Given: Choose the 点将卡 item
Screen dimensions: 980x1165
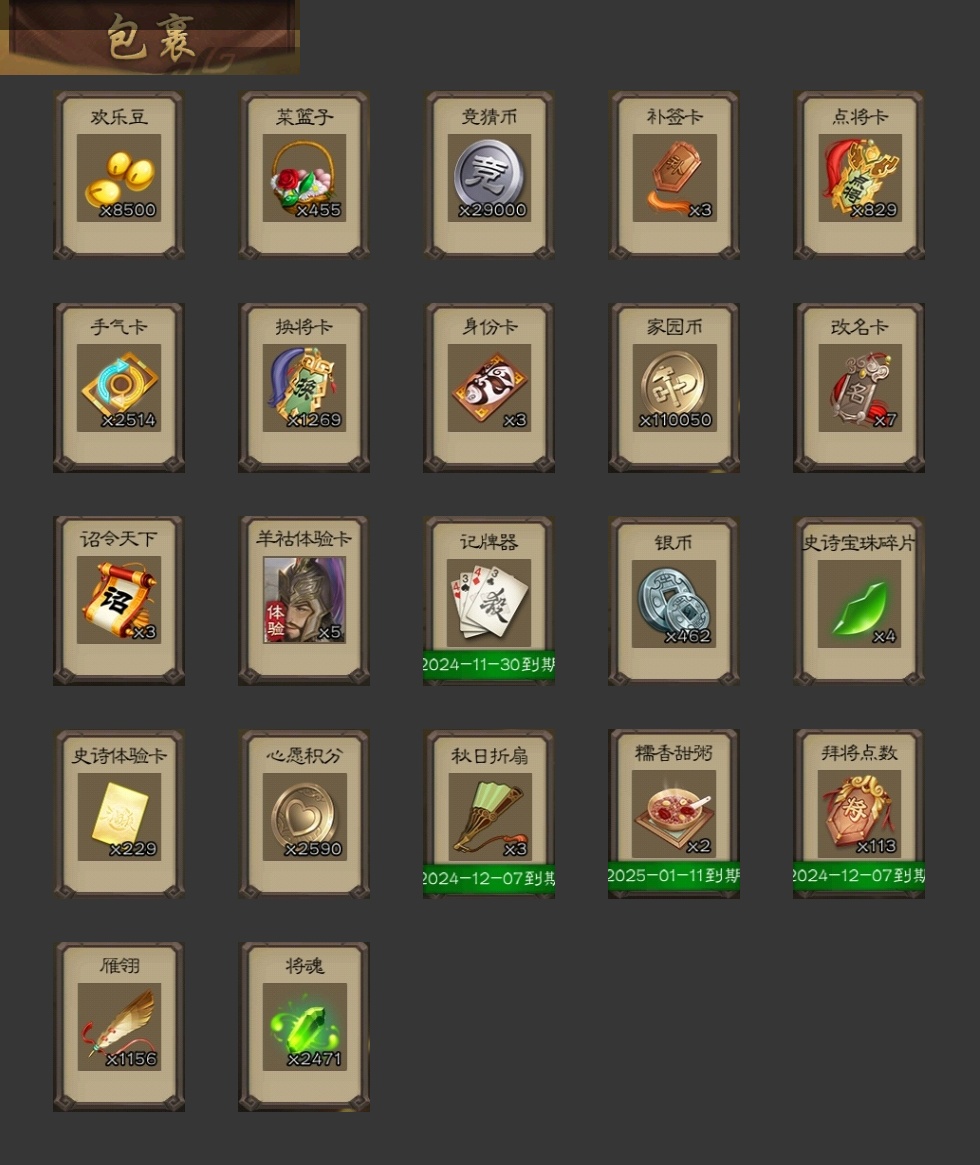Looking at the screenshot, I should pos(859,175).
